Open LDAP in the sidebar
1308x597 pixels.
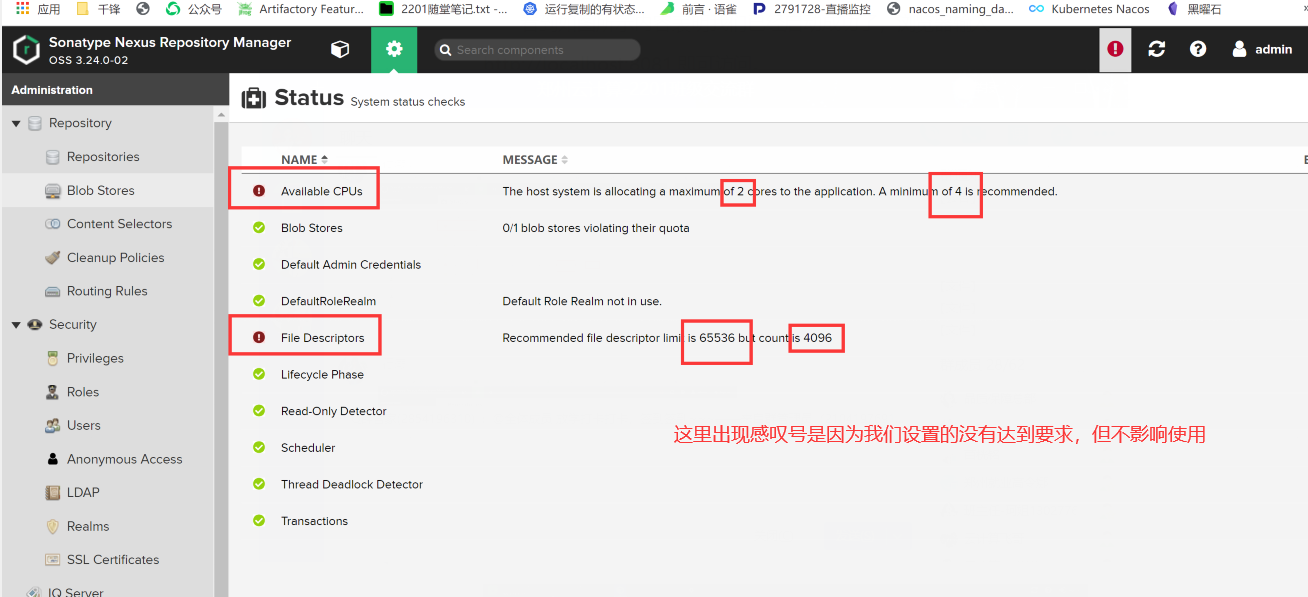(83, 492)
